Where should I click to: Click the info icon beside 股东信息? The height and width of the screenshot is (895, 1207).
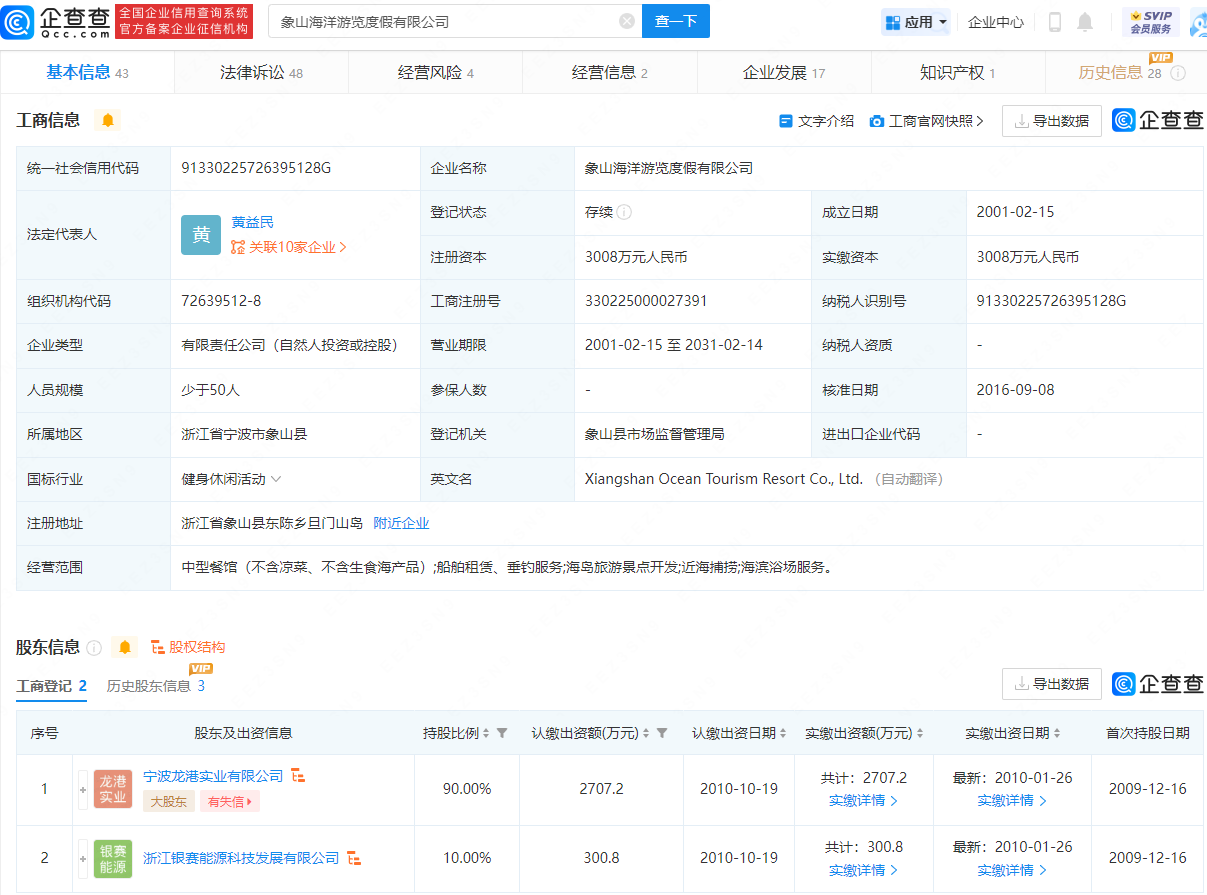pos(94,648)
